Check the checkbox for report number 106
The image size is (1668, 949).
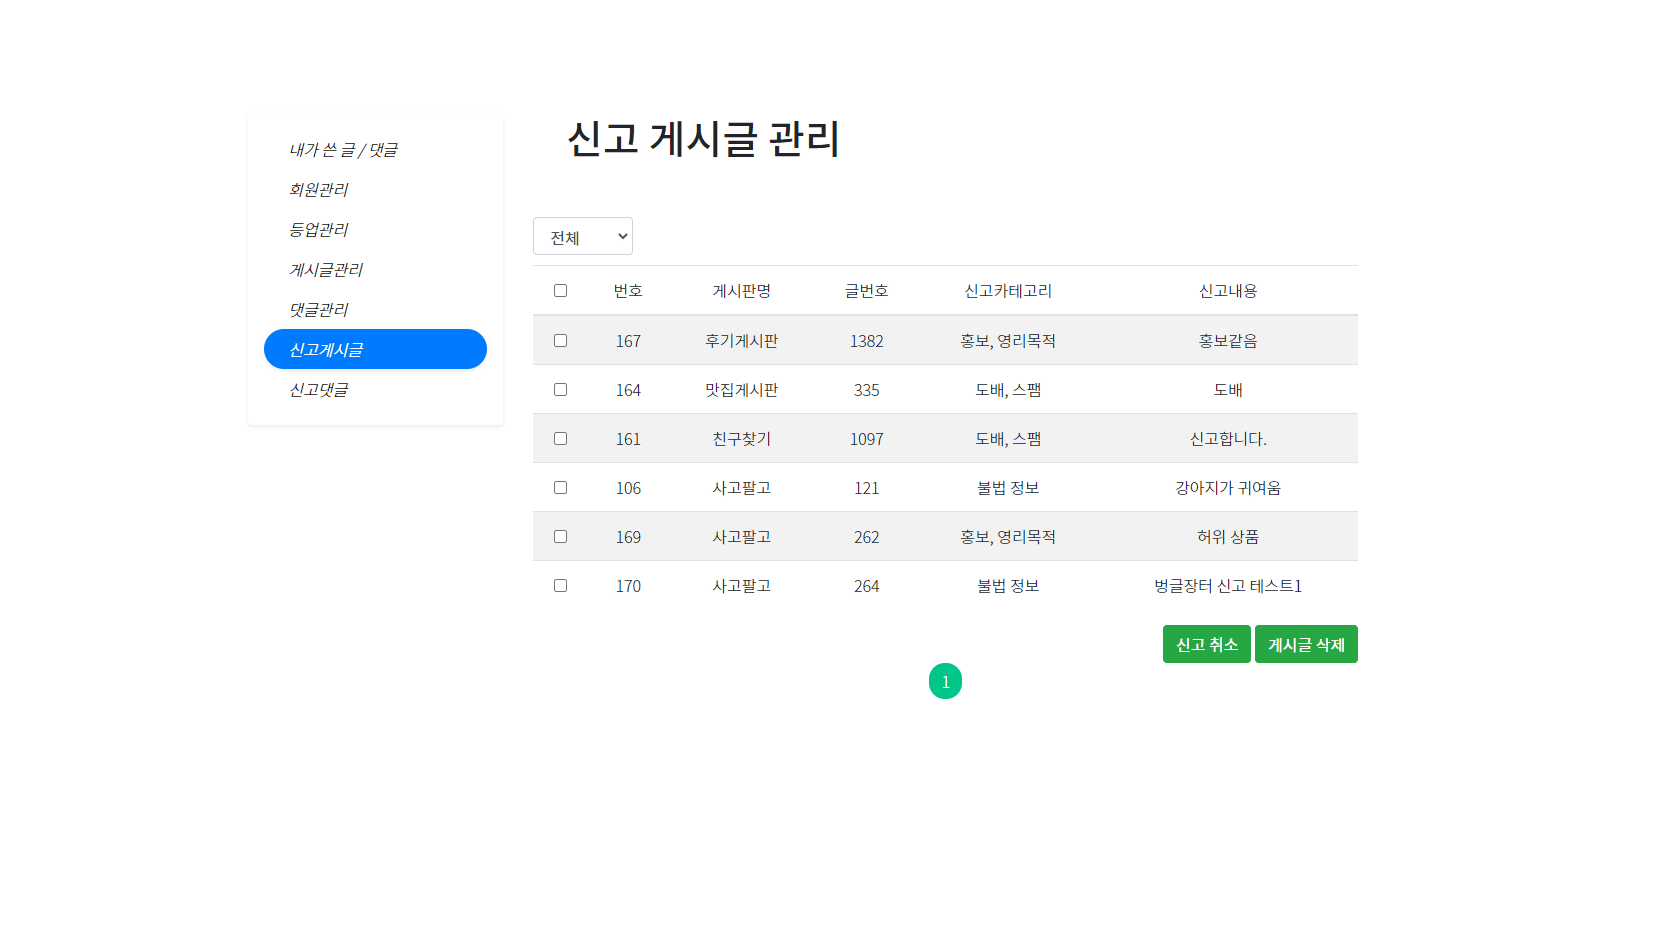pyautogui.click(x=560, y=487)
